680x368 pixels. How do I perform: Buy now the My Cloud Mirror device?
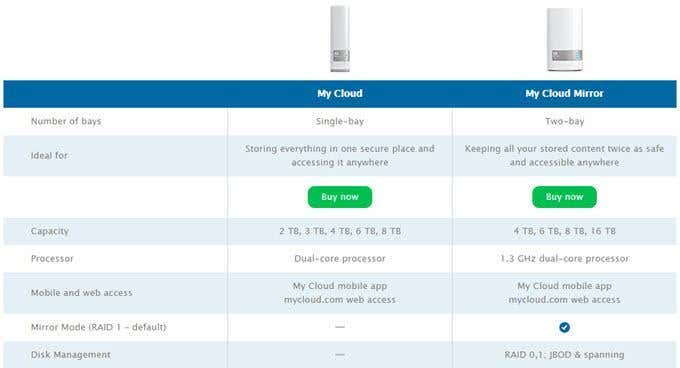tap(564, 197)
